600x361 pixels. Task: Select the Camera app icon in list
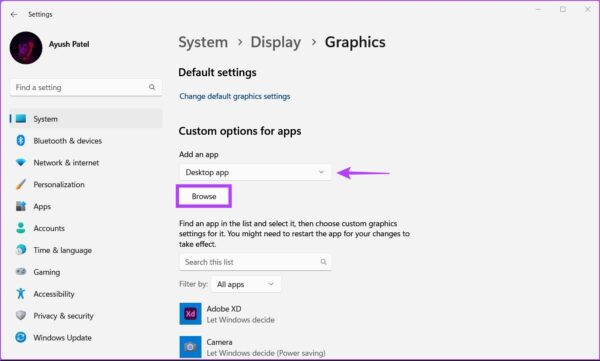(190, 347)
